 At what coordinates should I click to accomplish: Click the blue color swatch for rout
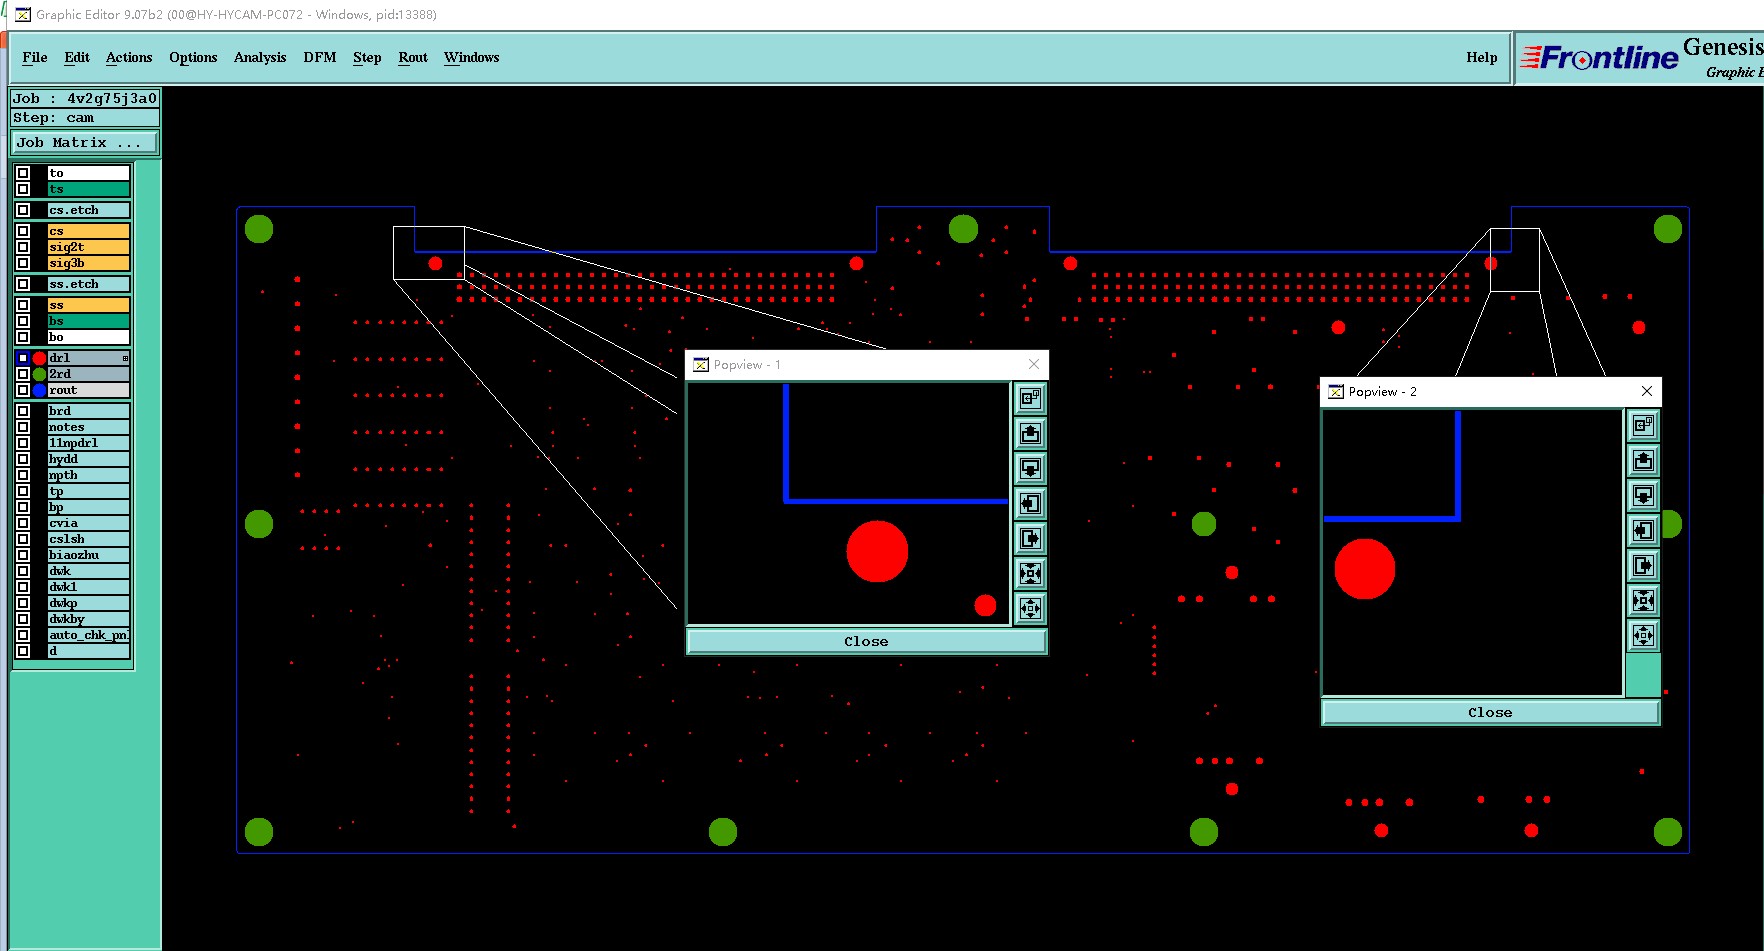[39, 390]
